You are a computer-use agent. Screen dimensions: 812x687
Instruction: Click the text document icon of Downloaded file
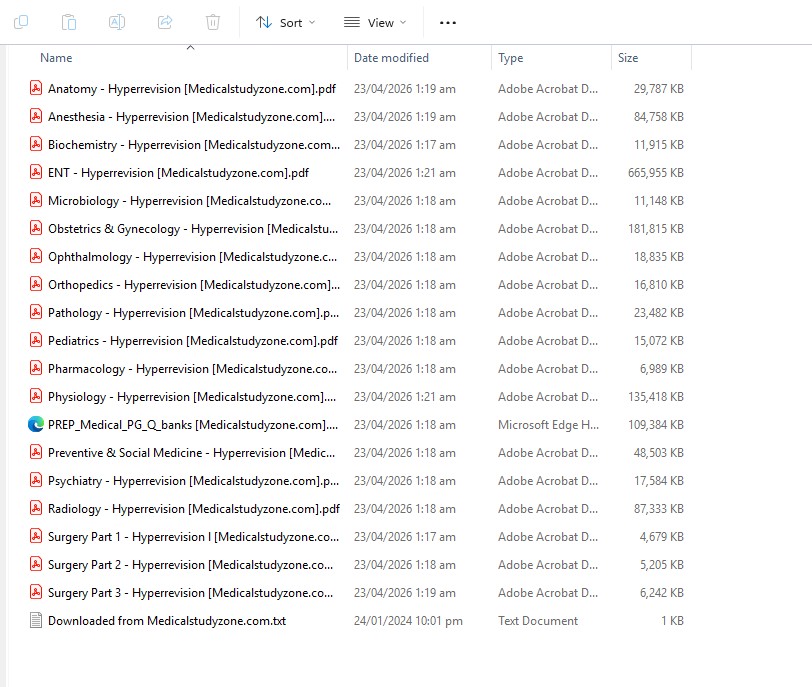click(36, 621)
